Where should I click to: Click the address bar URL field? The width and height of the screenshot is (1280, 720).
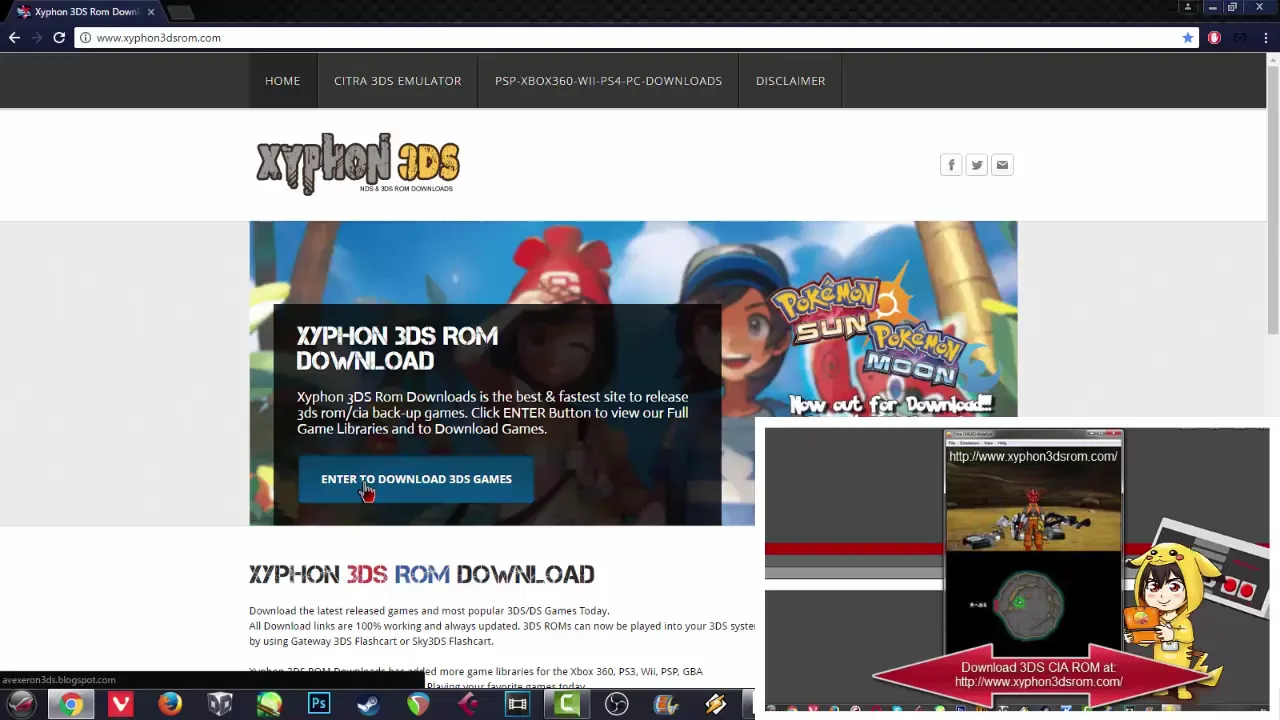(x=600, y=38)
